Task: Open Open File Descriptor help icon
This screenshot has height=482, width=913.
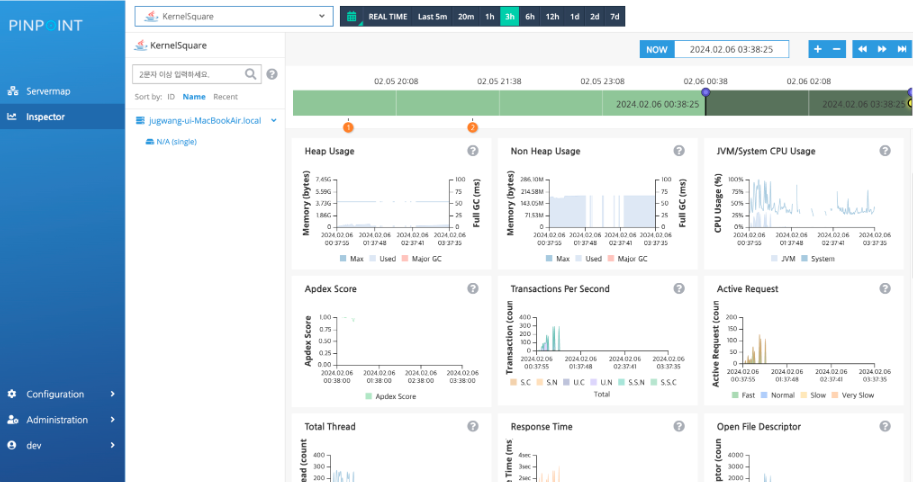Action: (x=885, y=427)
